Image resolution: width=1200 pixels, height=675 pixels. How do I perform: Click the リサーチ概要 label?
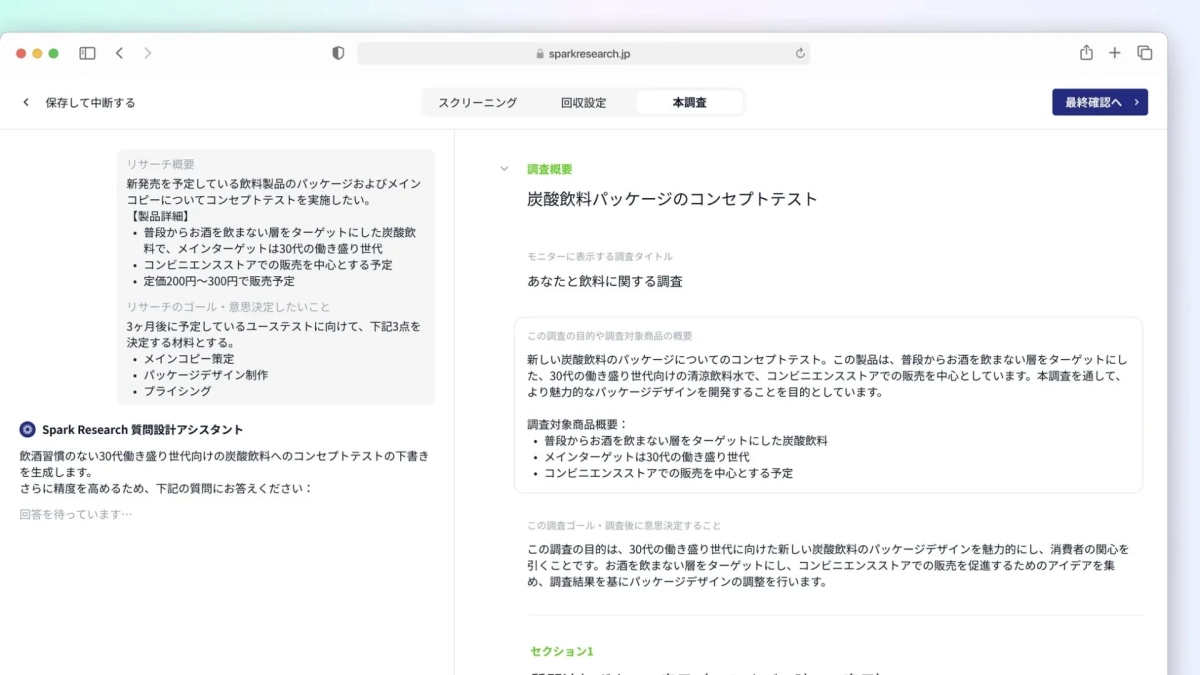click(x=160, y=164)
